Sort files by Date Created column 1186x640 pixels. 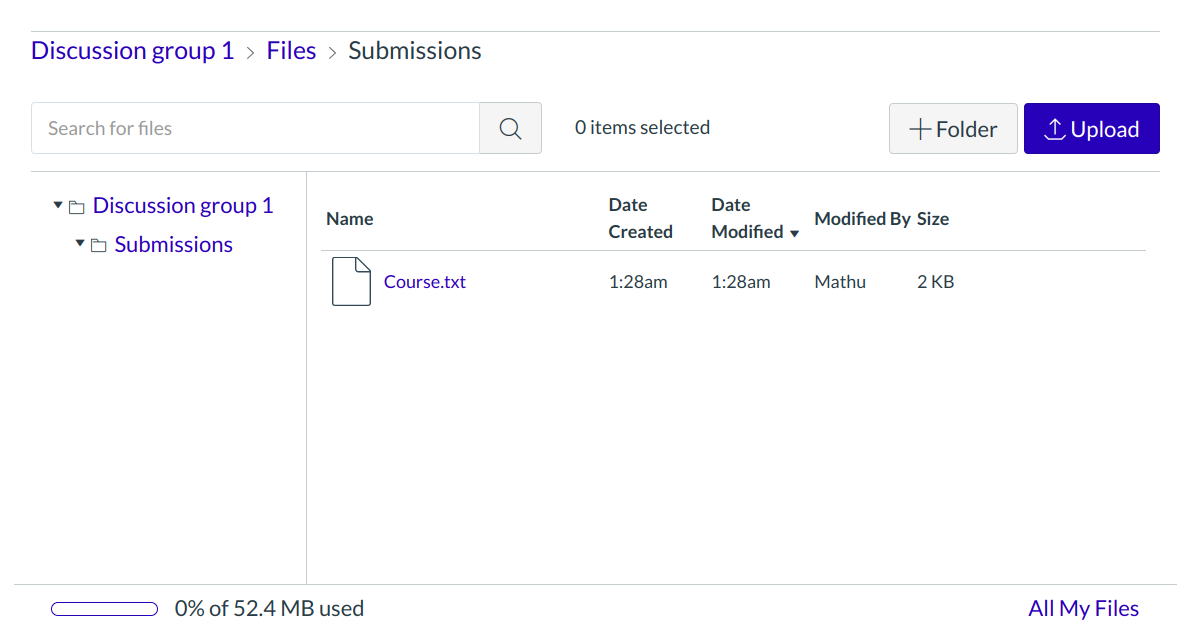tap(640, 218)
